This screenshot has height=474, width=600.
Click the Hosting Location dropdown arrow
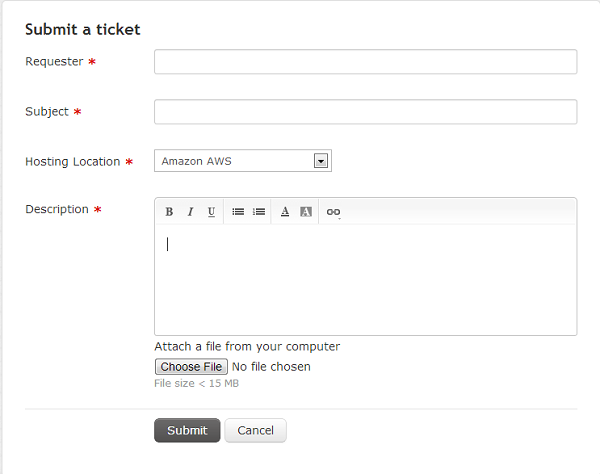[x=321, y=161]
